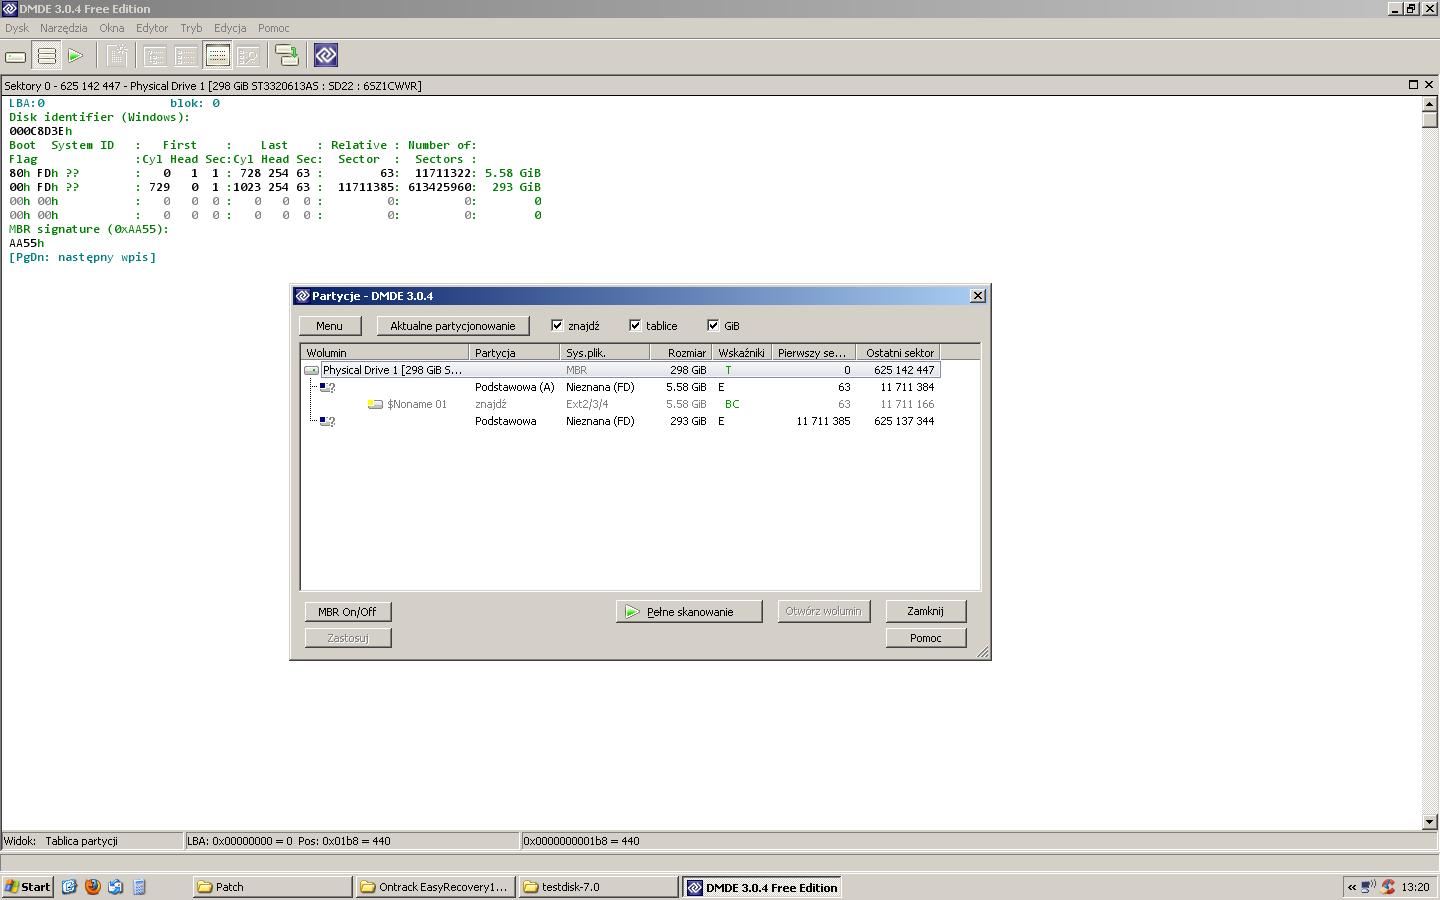Image resolution: width=1440 pixels, height=900 pixels.
Task: Click the Menu button in Partycje dialog
Action: click(329, 326)
